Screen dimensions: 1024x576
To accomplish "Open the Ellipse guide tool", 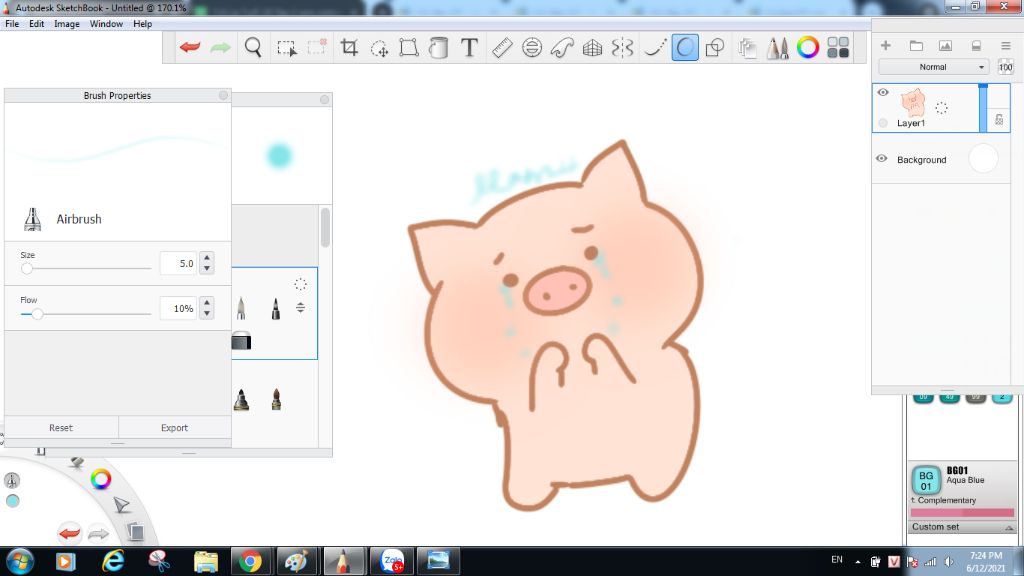I will (x=532, y=48).
